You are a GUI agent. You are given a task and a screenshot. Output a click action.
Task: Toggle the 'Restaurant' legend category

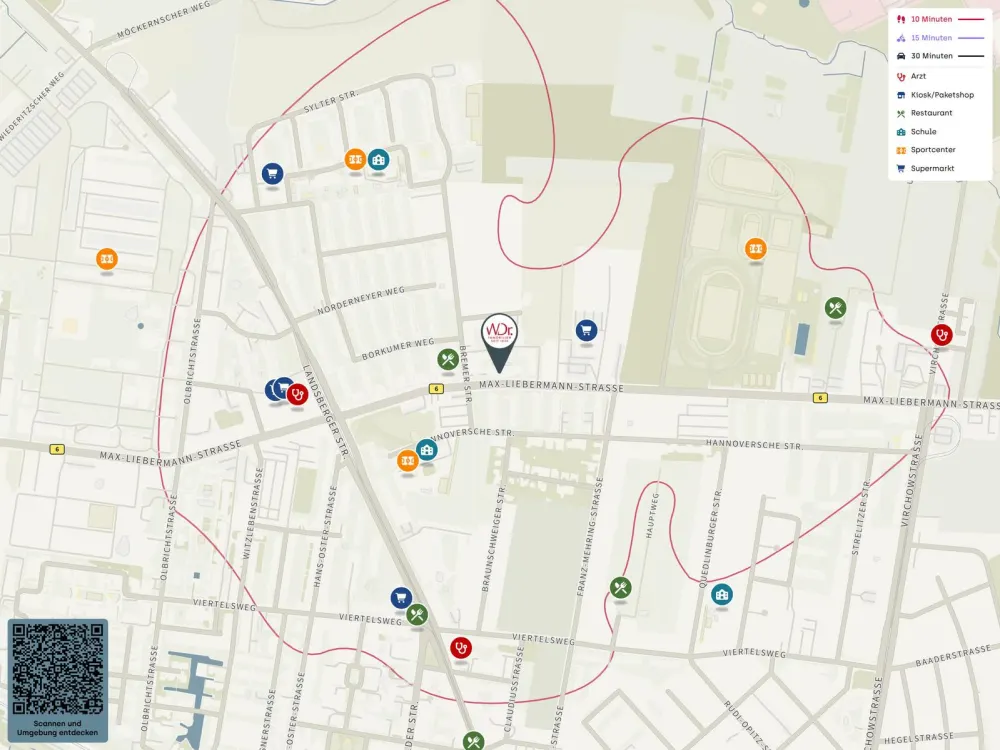click(924, 113)
